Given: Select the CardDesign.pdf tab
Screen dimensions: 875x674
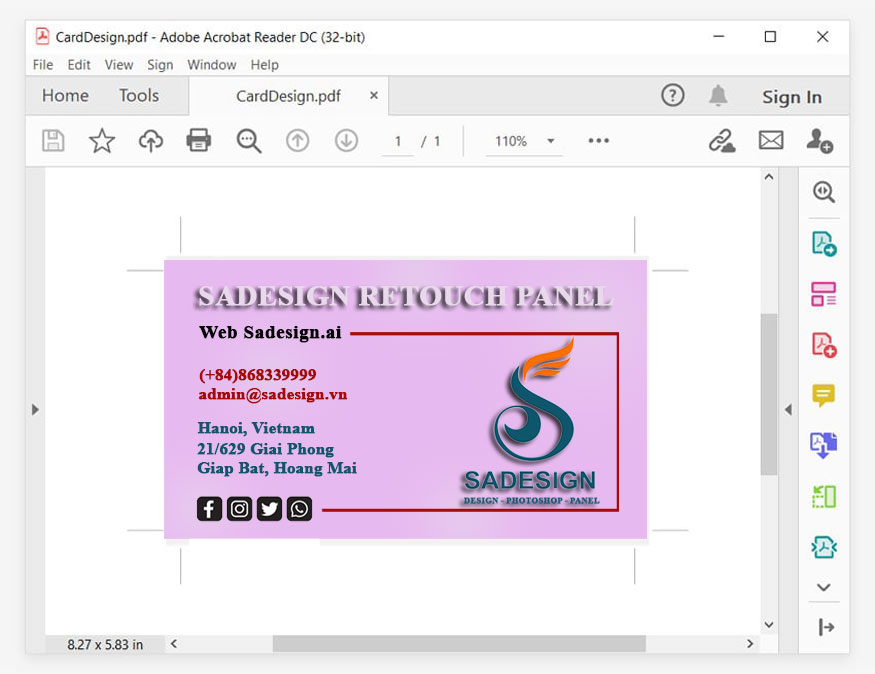Looking at the screenshot, I should coord(288,96).
